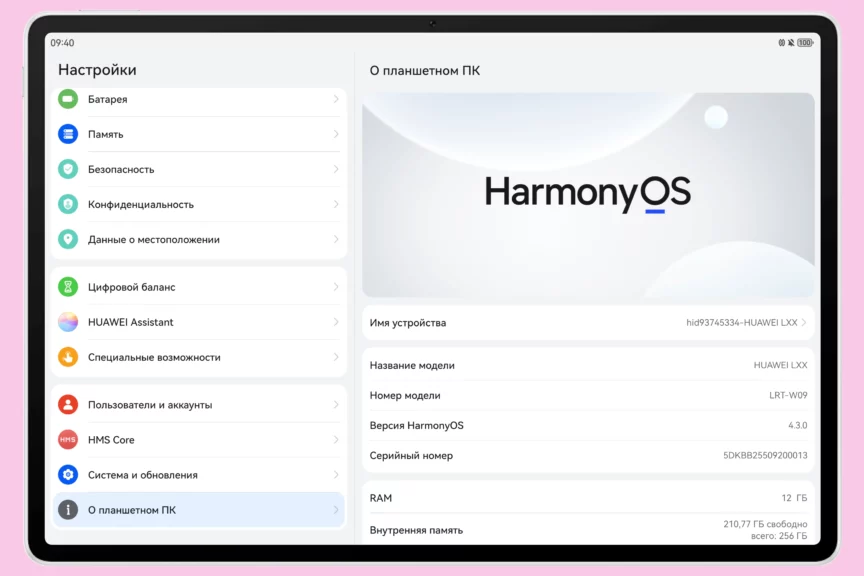Open the chevron next to HMS Core
The image size is (864, 576).
336,440
